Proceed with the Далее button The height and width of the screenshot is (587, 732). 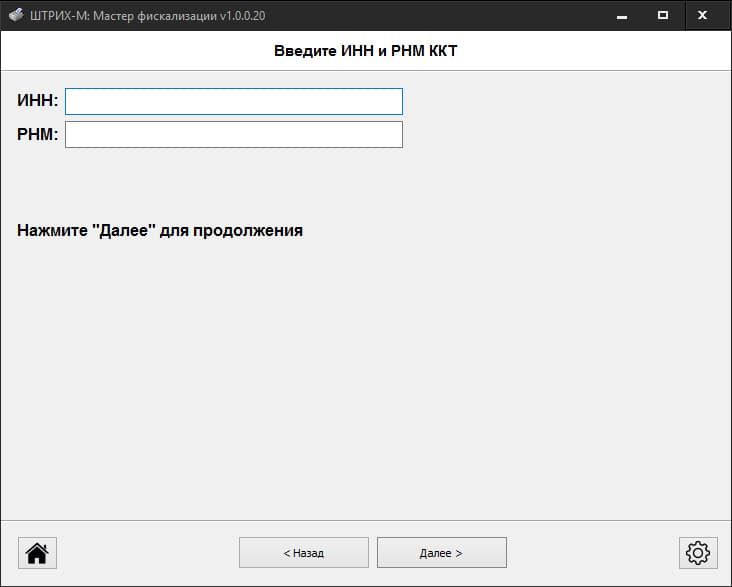442,553
